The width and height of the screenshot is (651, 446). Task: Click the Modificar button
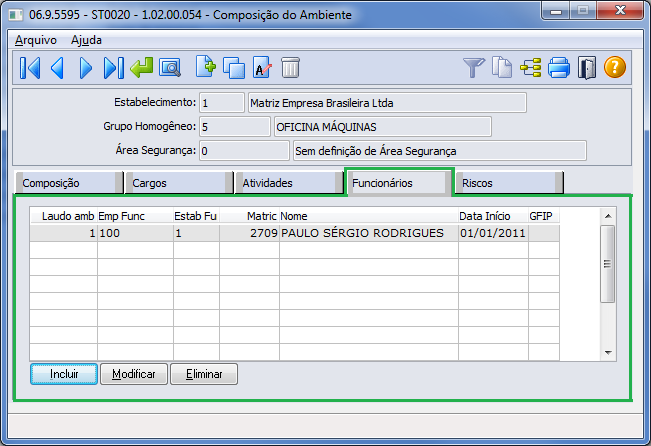(134, 374)
